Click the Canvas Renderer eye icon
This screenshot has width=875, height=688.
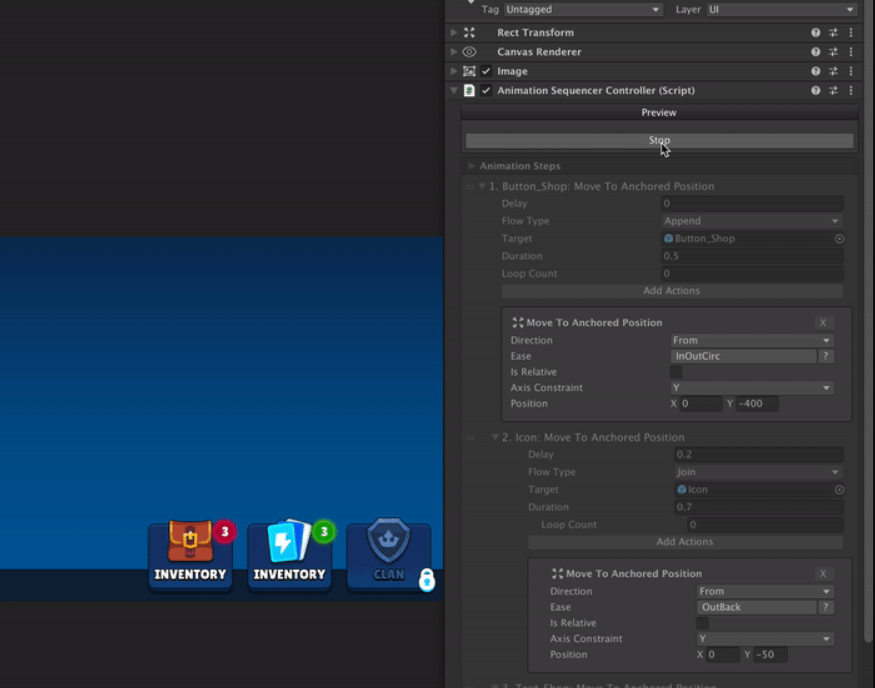click(x=469, y=52)
